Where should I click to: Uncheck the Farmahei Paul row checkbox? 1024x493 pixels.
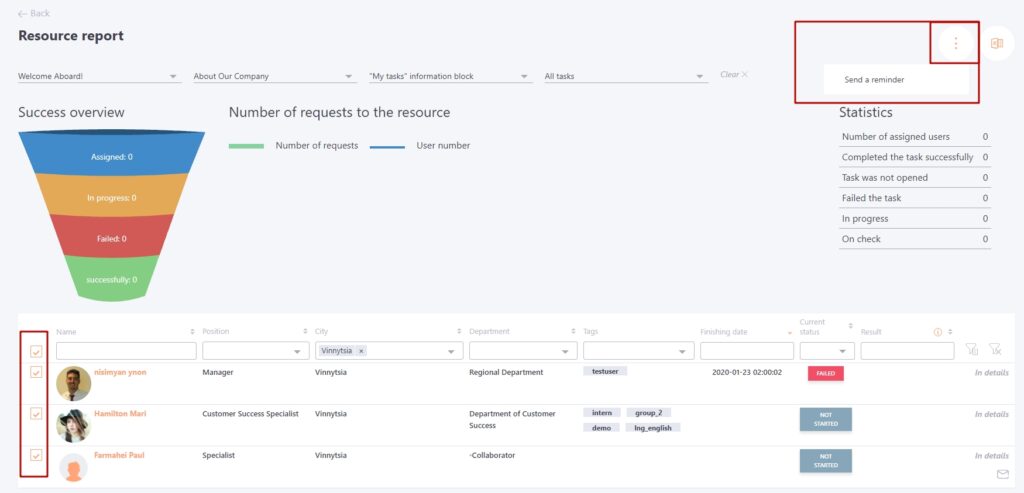tap(36, 455)
